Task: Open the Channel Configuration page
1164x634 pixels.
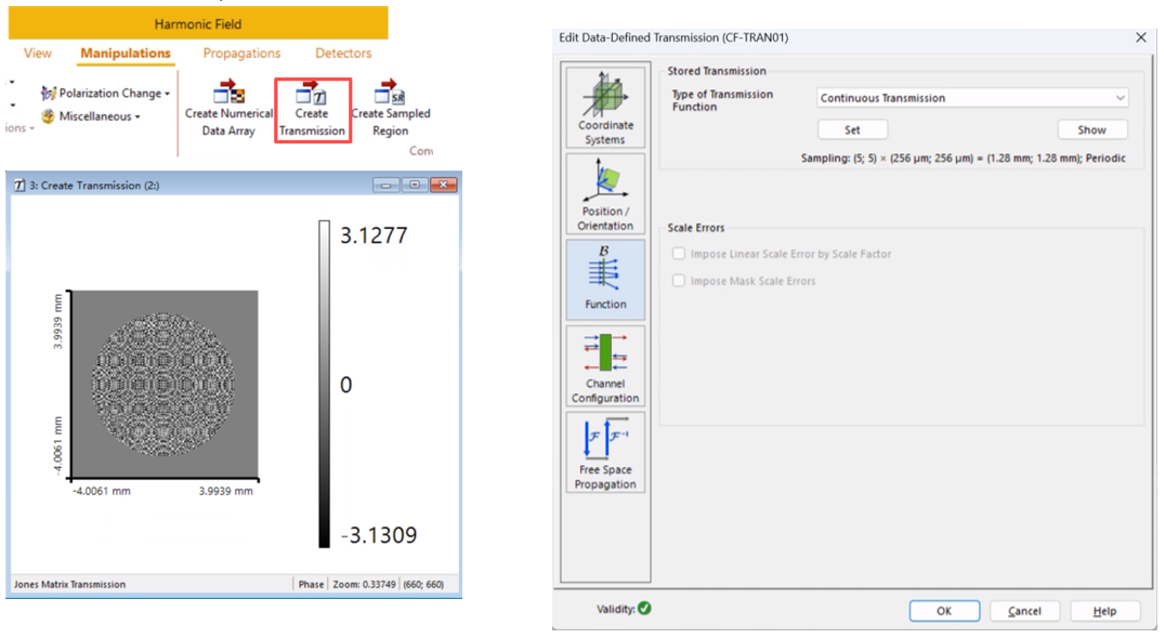Action: [x=605, y=366]
